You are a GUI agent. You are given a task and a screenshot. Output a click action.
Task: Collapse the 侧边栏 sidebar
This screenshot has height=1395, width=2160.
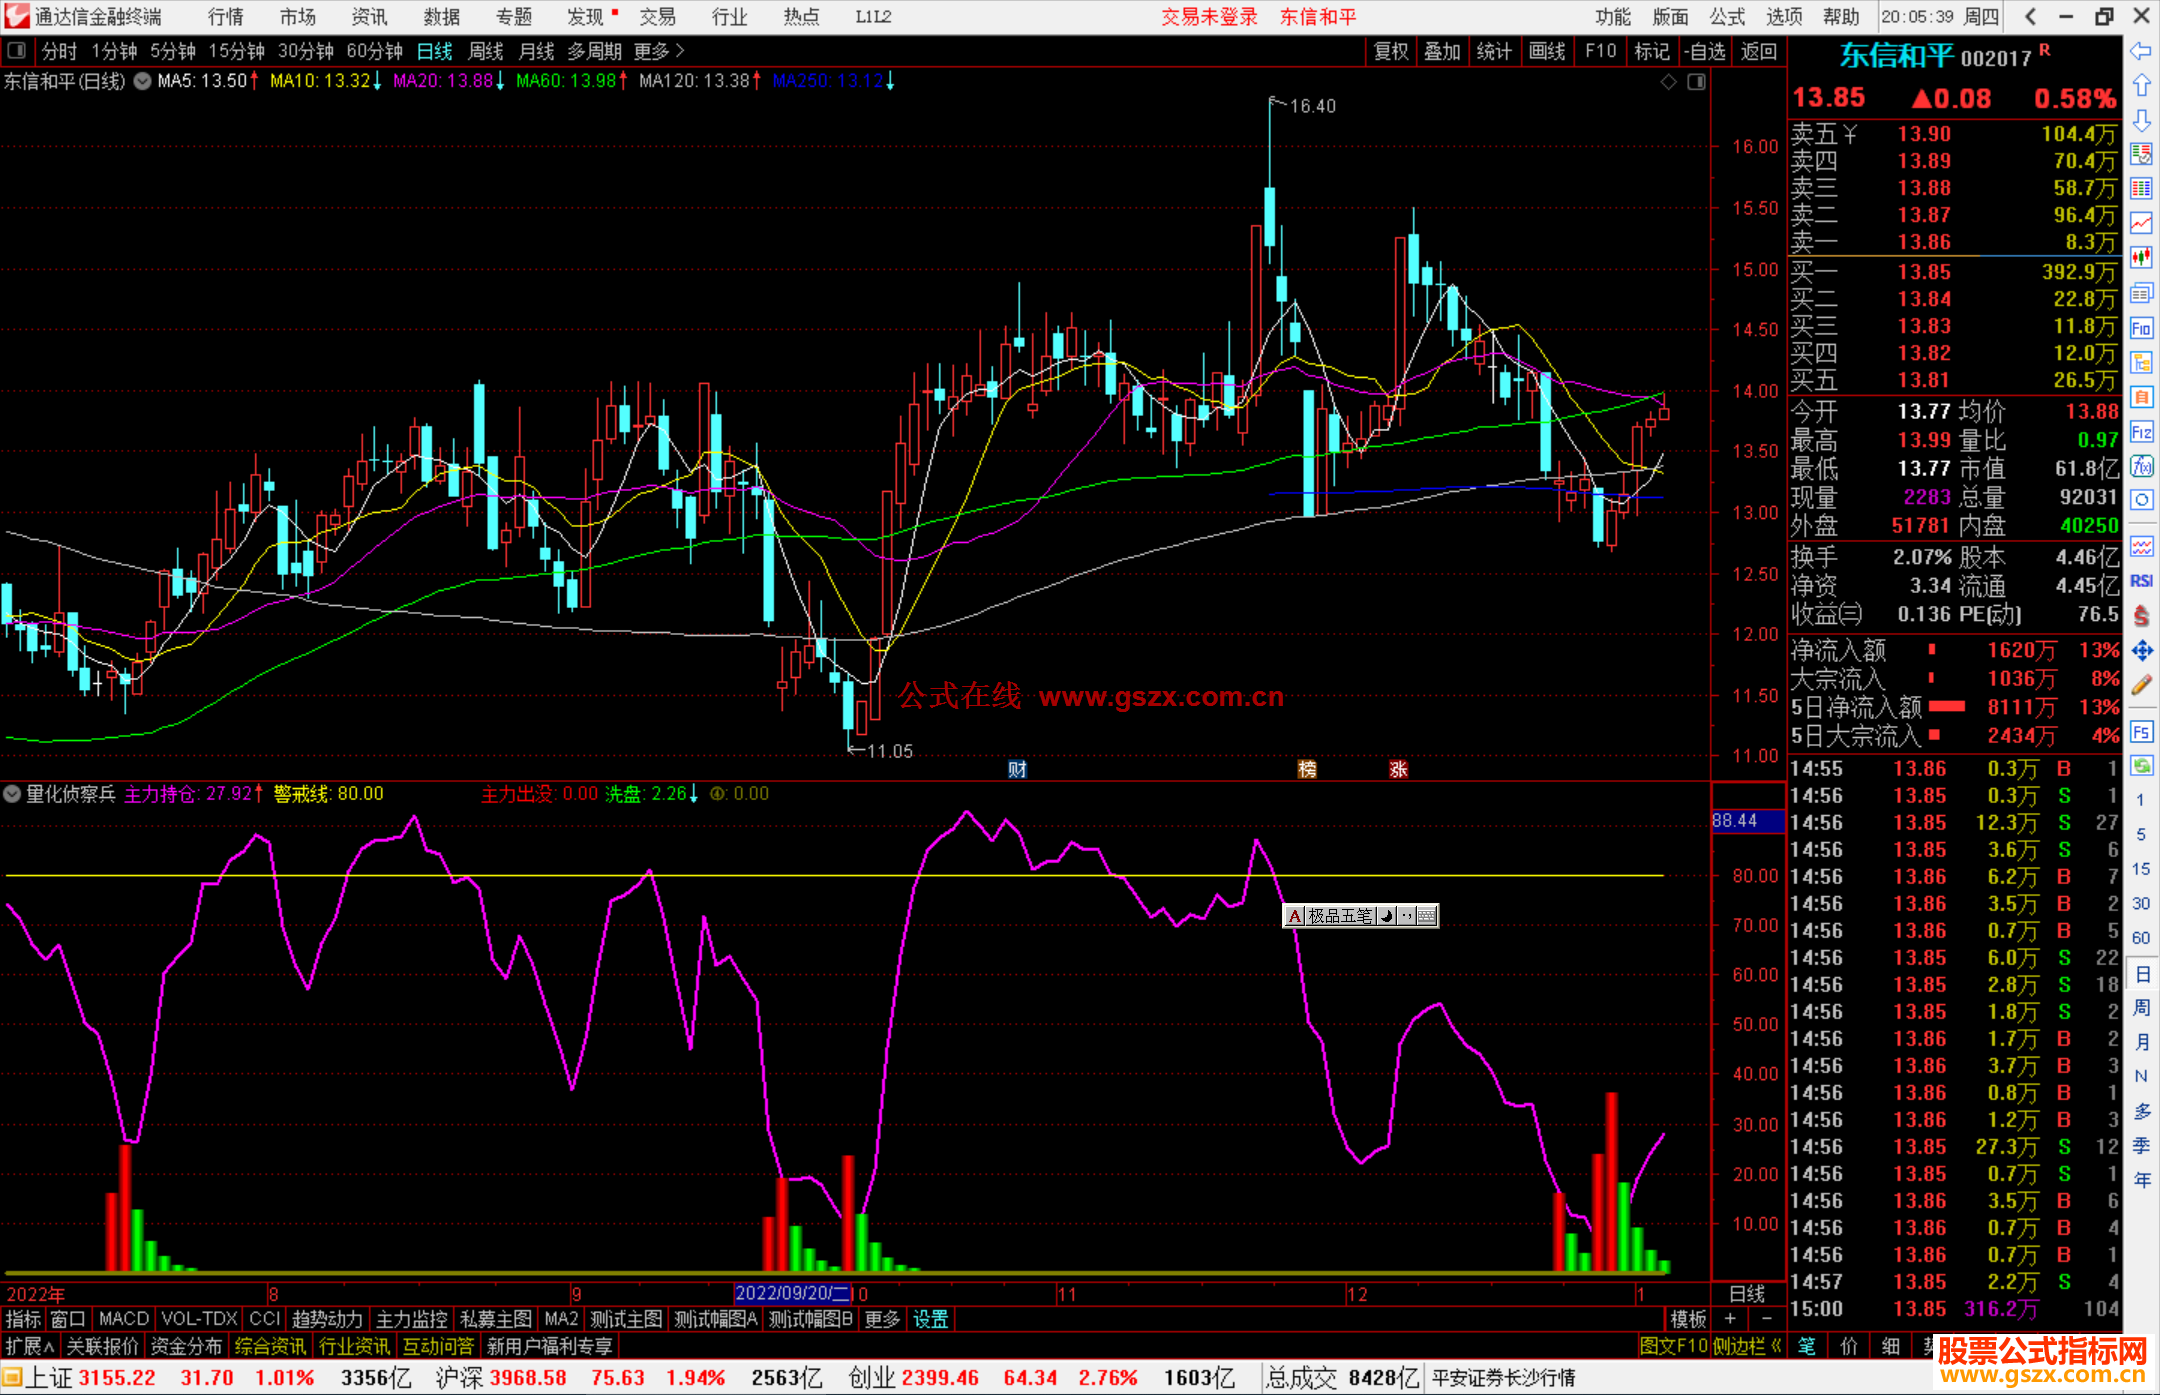pyautogui.click(x=1747, y=1346)
